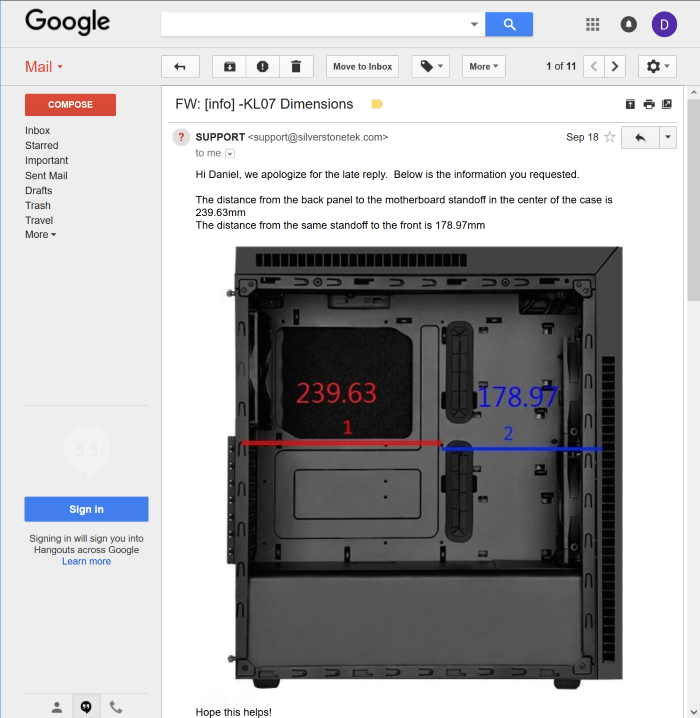The width and height of the screenshot is (700, 718).
Task: Delete the email using the trash icon
Action: [296, 67]
